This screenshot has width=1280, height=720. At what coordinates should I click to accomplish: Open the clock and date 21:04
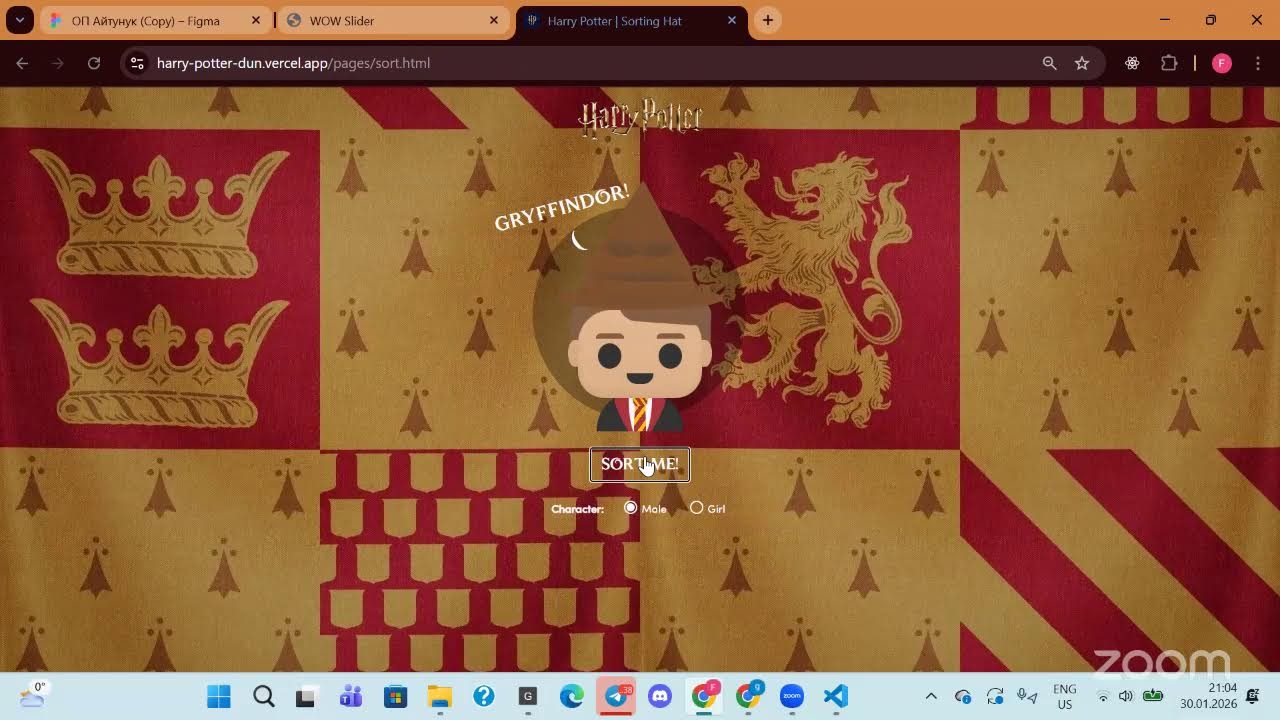pyautogui.click(x=1208, y=696)
